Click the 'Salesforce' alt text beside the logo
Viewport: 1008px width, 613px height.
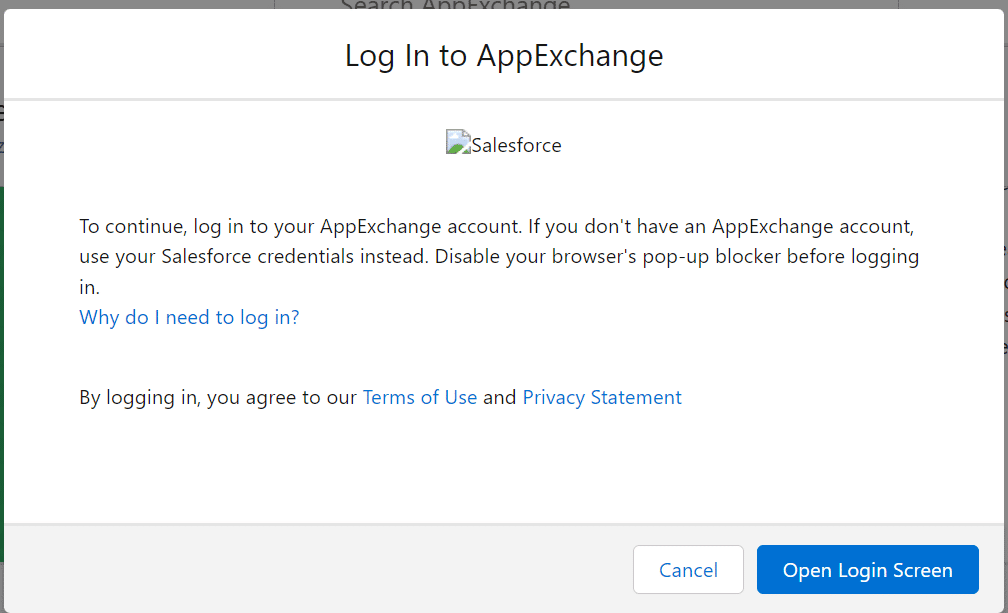click(x=516, y=145)
